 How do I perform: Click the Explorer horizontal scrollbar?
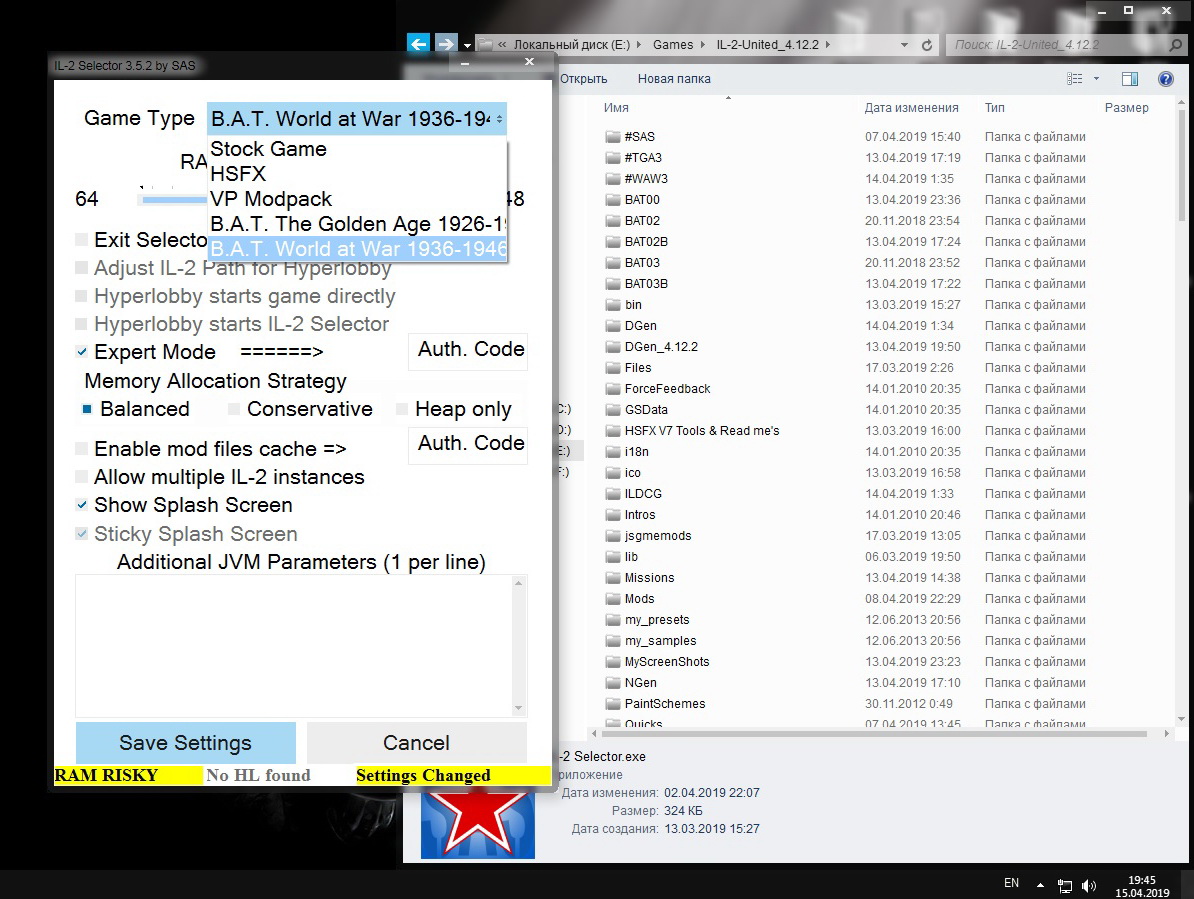tap(873, 734)
